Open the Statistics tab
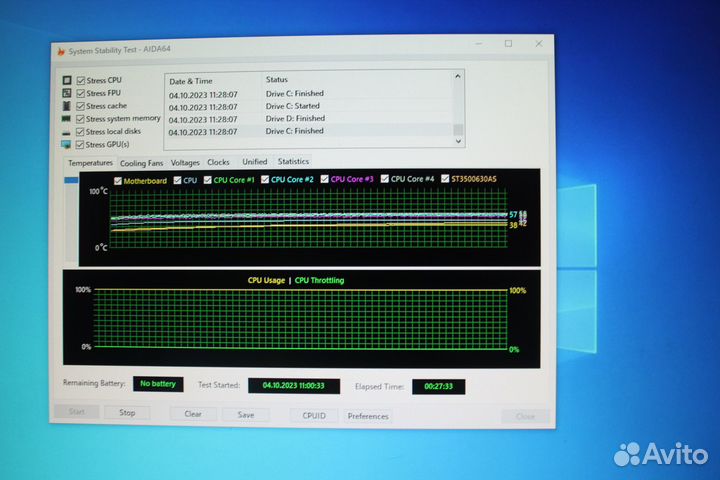This screenshot has width=720, height=480. [x=293, y=161]
